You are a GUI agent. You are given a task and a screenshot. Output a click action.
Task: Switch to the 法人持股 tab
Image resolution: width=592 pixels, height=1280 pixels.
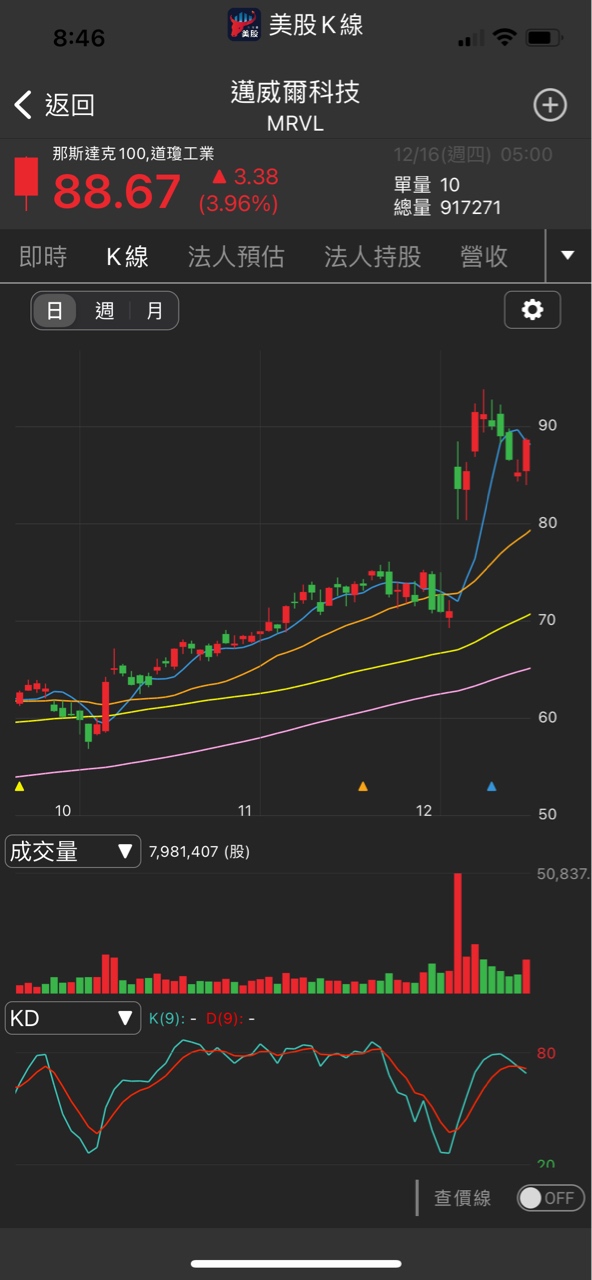pyautogui.click(x=372, y=257)
